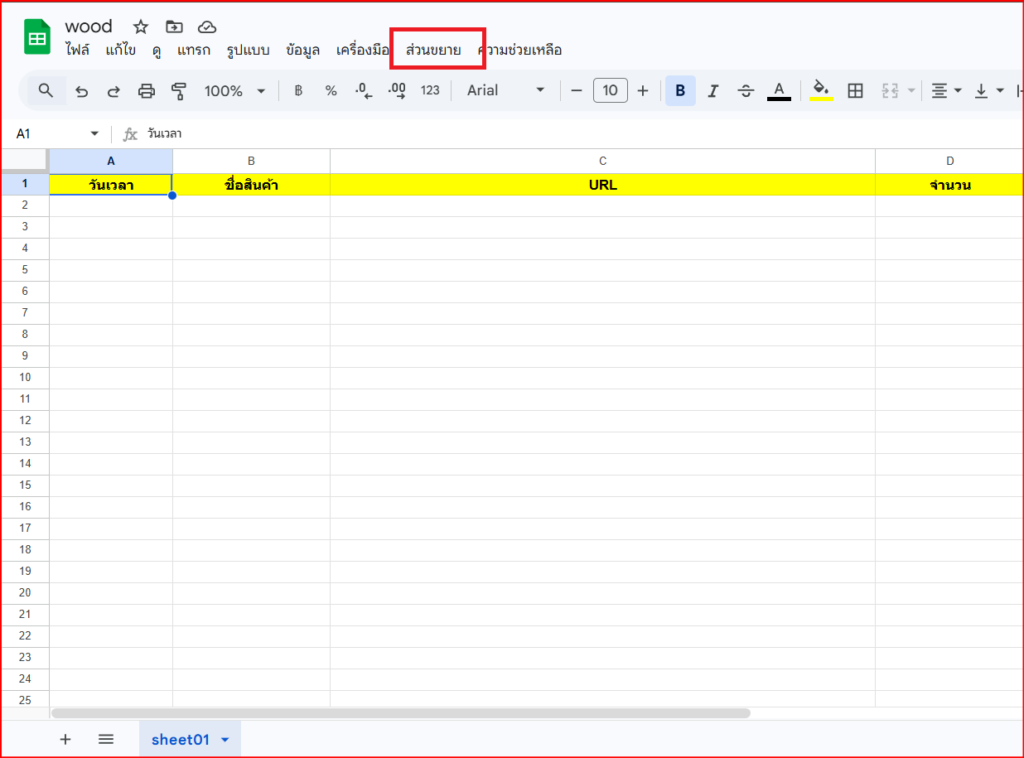
Task: Toggle bold formatting button
Action: tap(680, 91)
